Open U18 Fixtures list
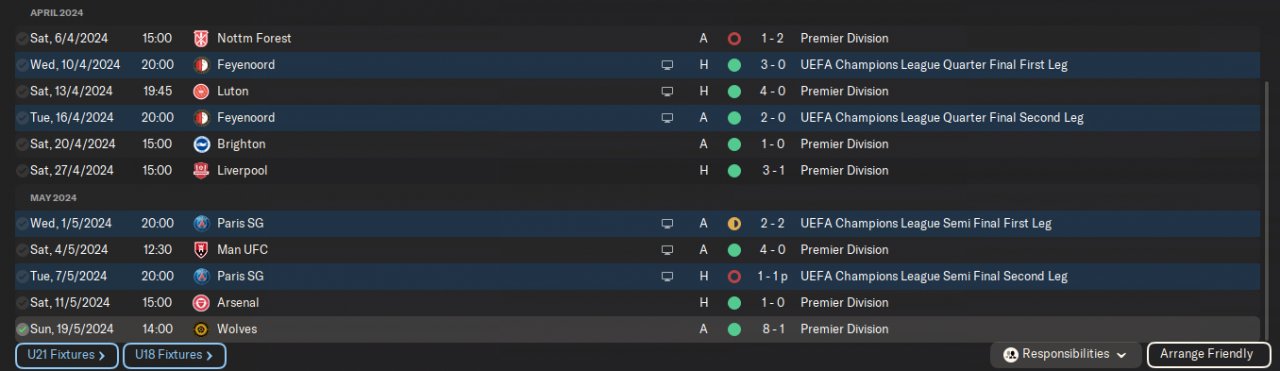Viewport: 1280px width, 371px height. 174,355
